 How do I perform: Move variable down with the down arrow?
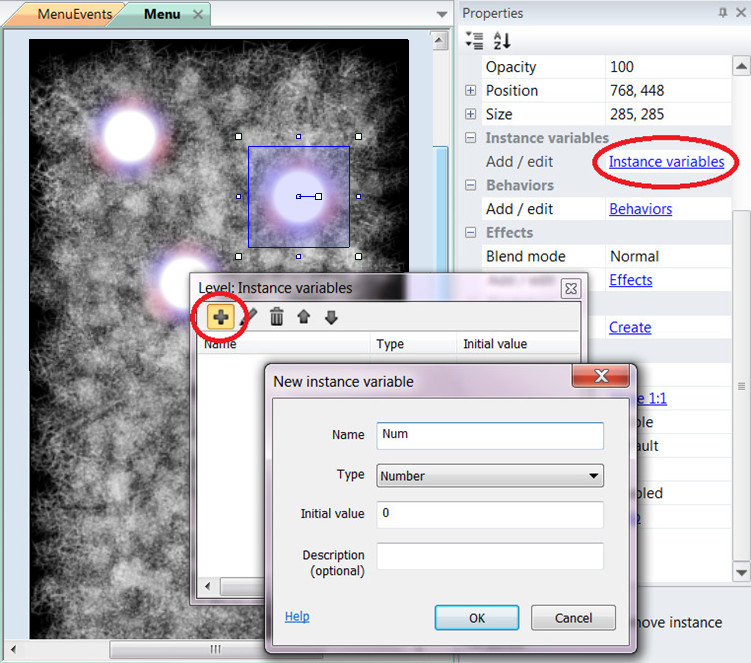point(331,317)
